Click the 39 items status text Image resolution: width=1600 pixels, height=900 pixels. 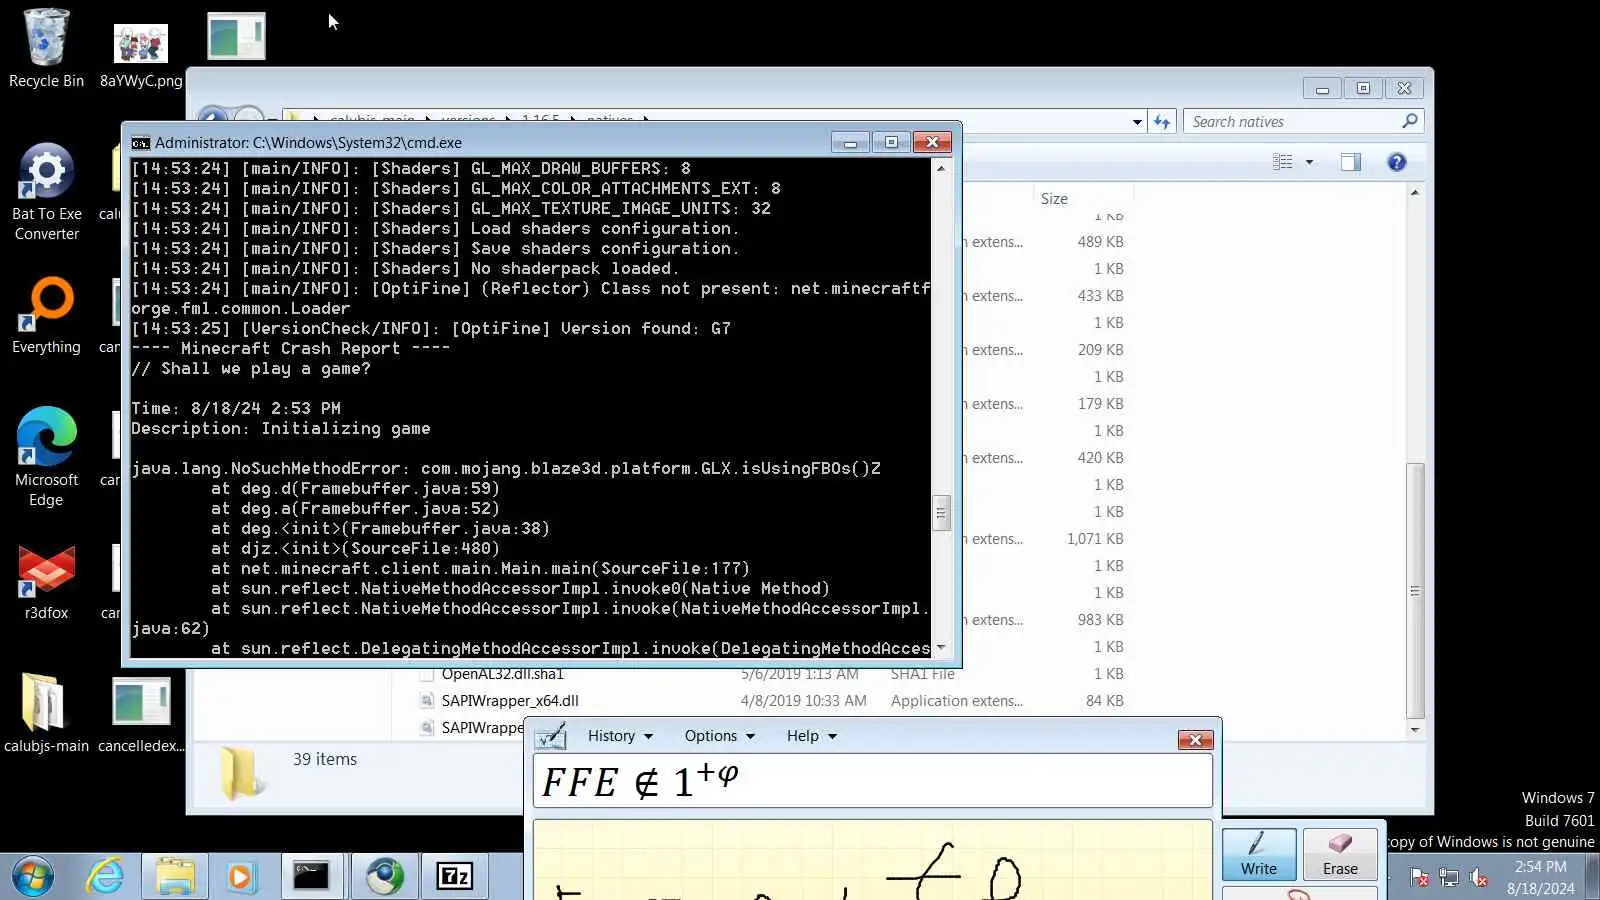click(x=325, y=759)
